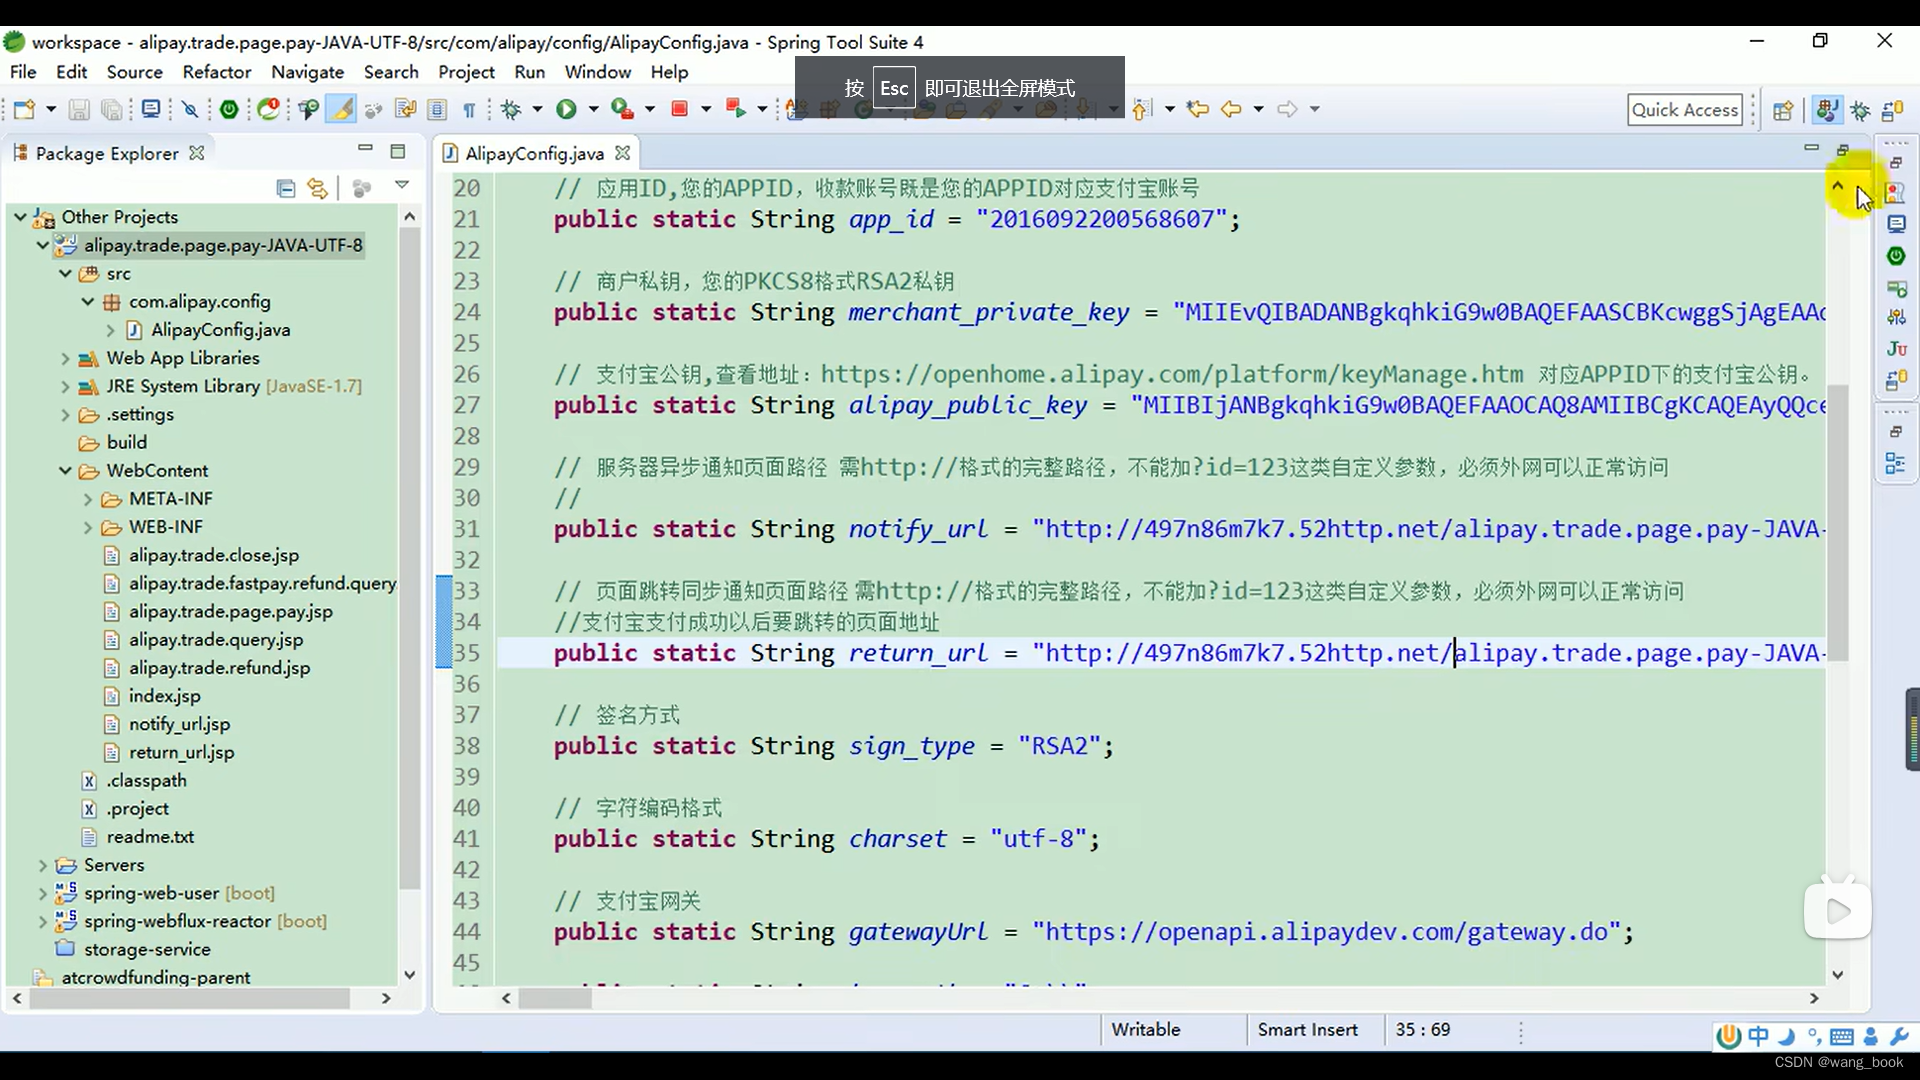1920x1080 pixels.
Task: Toggle Skip All Breakpoints icon
Action: click(190, 109)
